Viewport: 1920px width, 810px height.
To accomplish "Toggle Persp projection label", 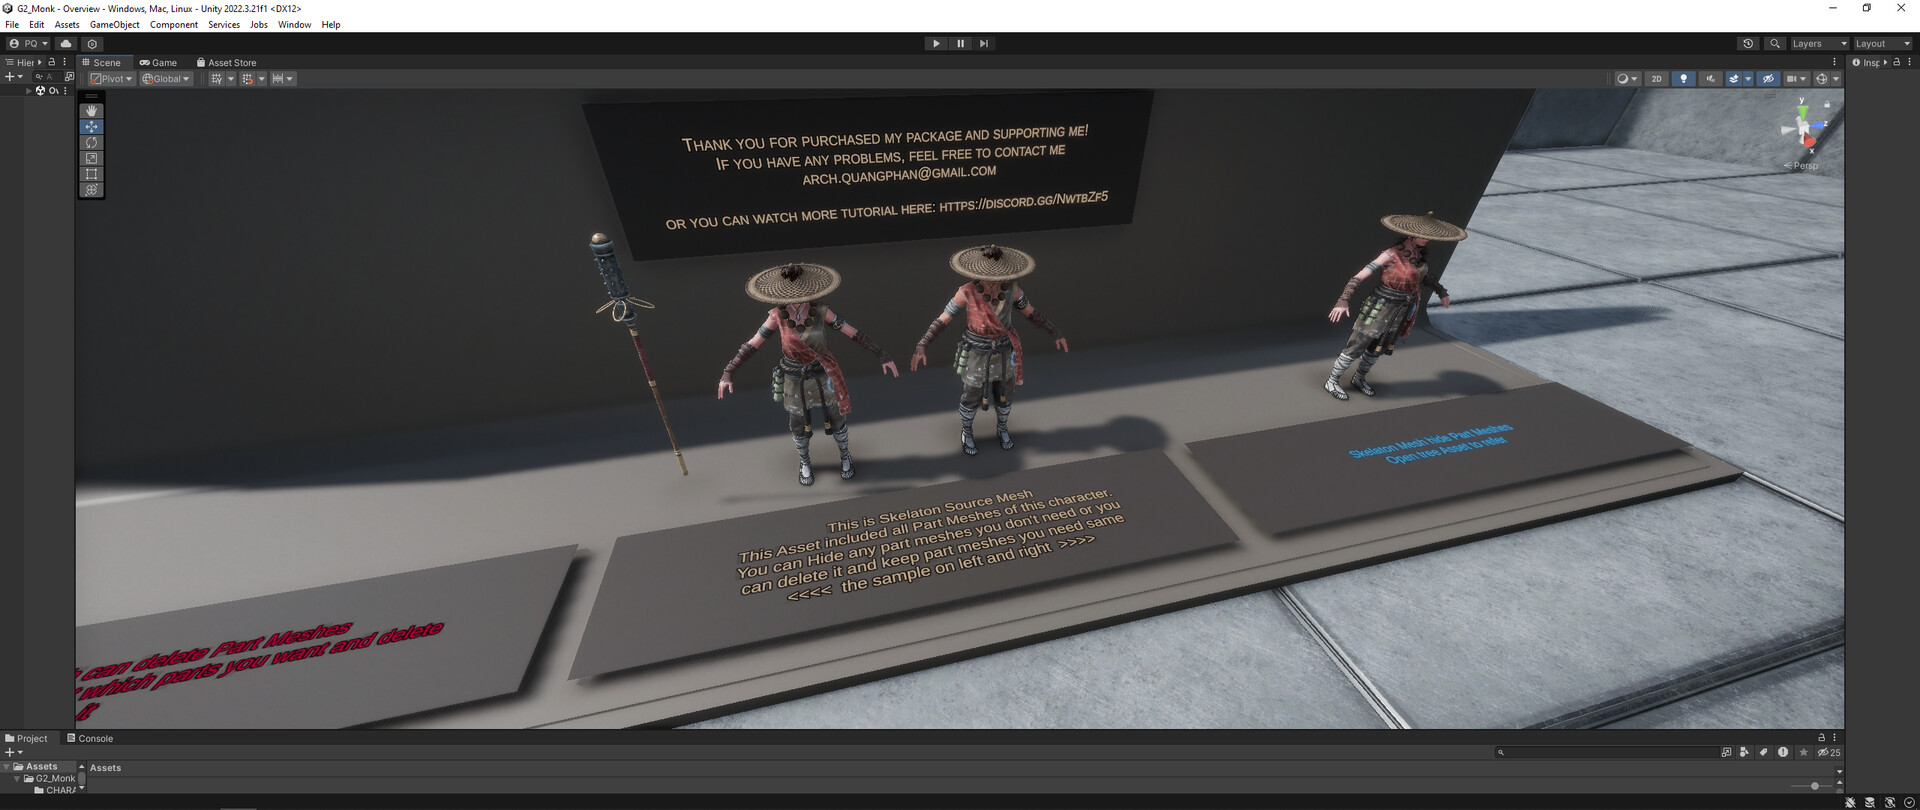I will tap(1802, 166).
